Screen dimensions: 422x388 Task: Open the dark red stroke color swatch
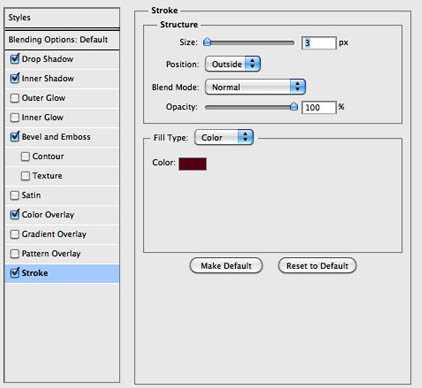tap(193, 164)
